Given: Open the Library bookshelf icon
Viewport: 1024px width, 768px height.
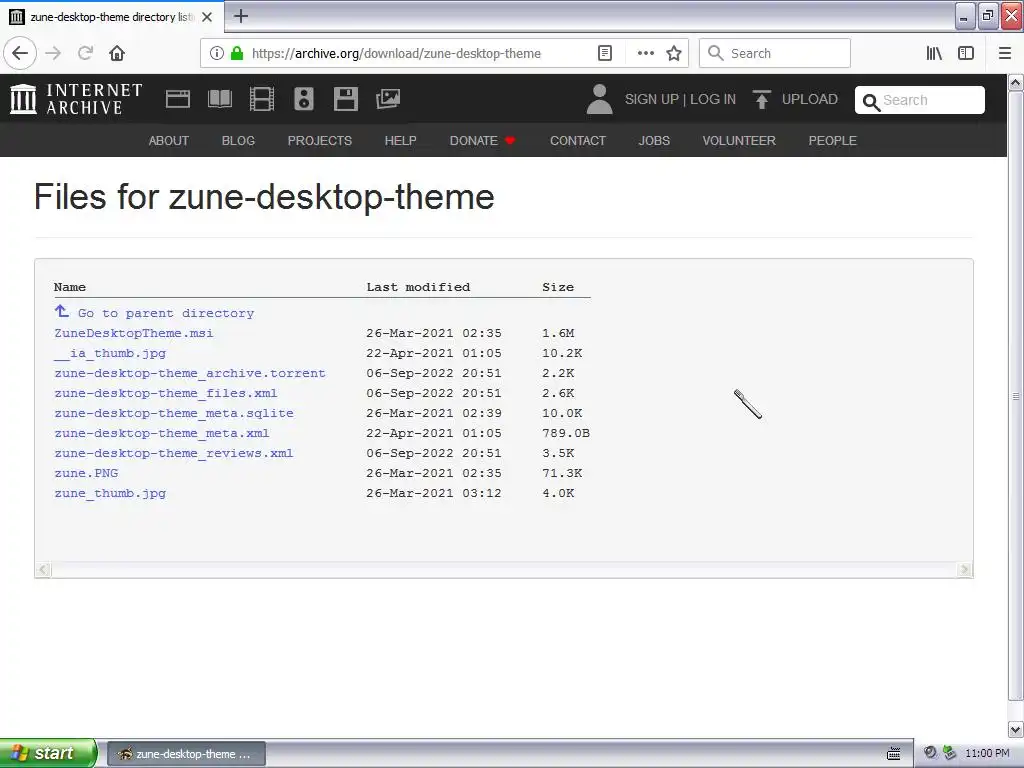Looking at the screenshot, I should click(x=934, y=53).
